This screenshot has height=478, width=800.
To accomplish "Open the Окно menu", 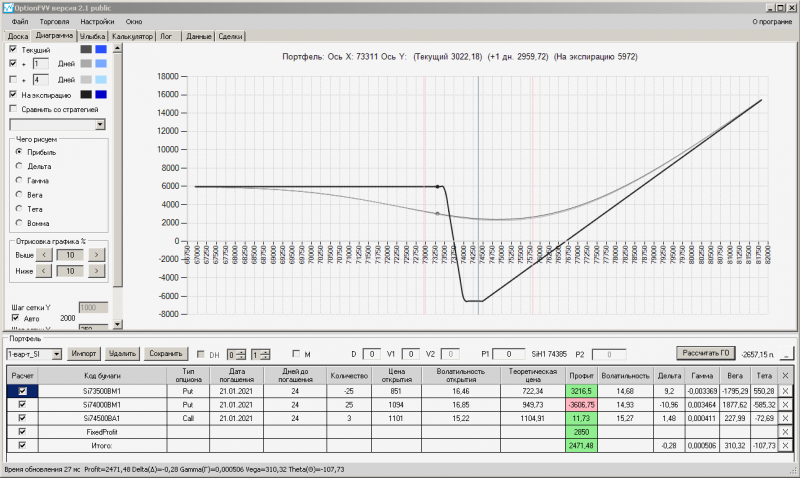I will pyautogui.click(x=134, y=21).
